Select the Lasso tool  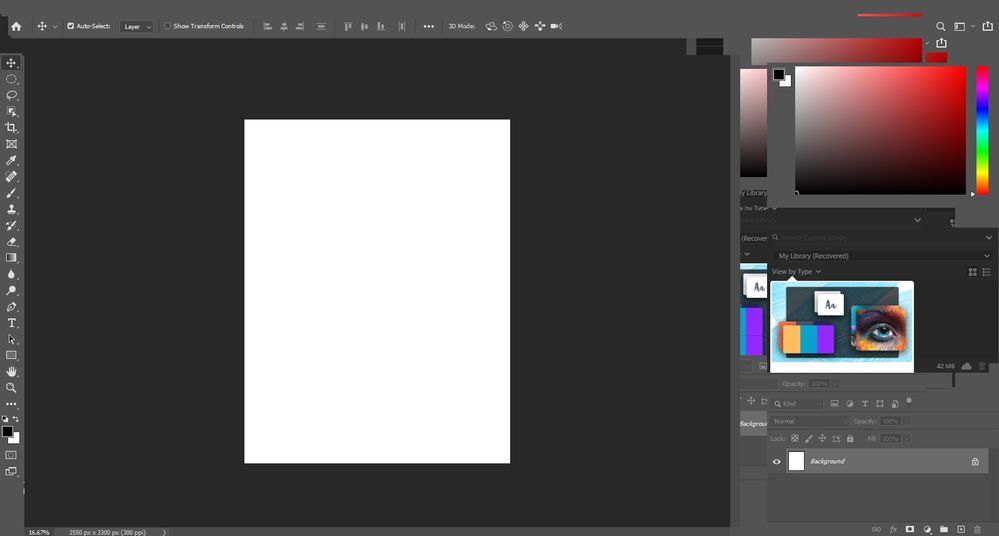(12, 95)
